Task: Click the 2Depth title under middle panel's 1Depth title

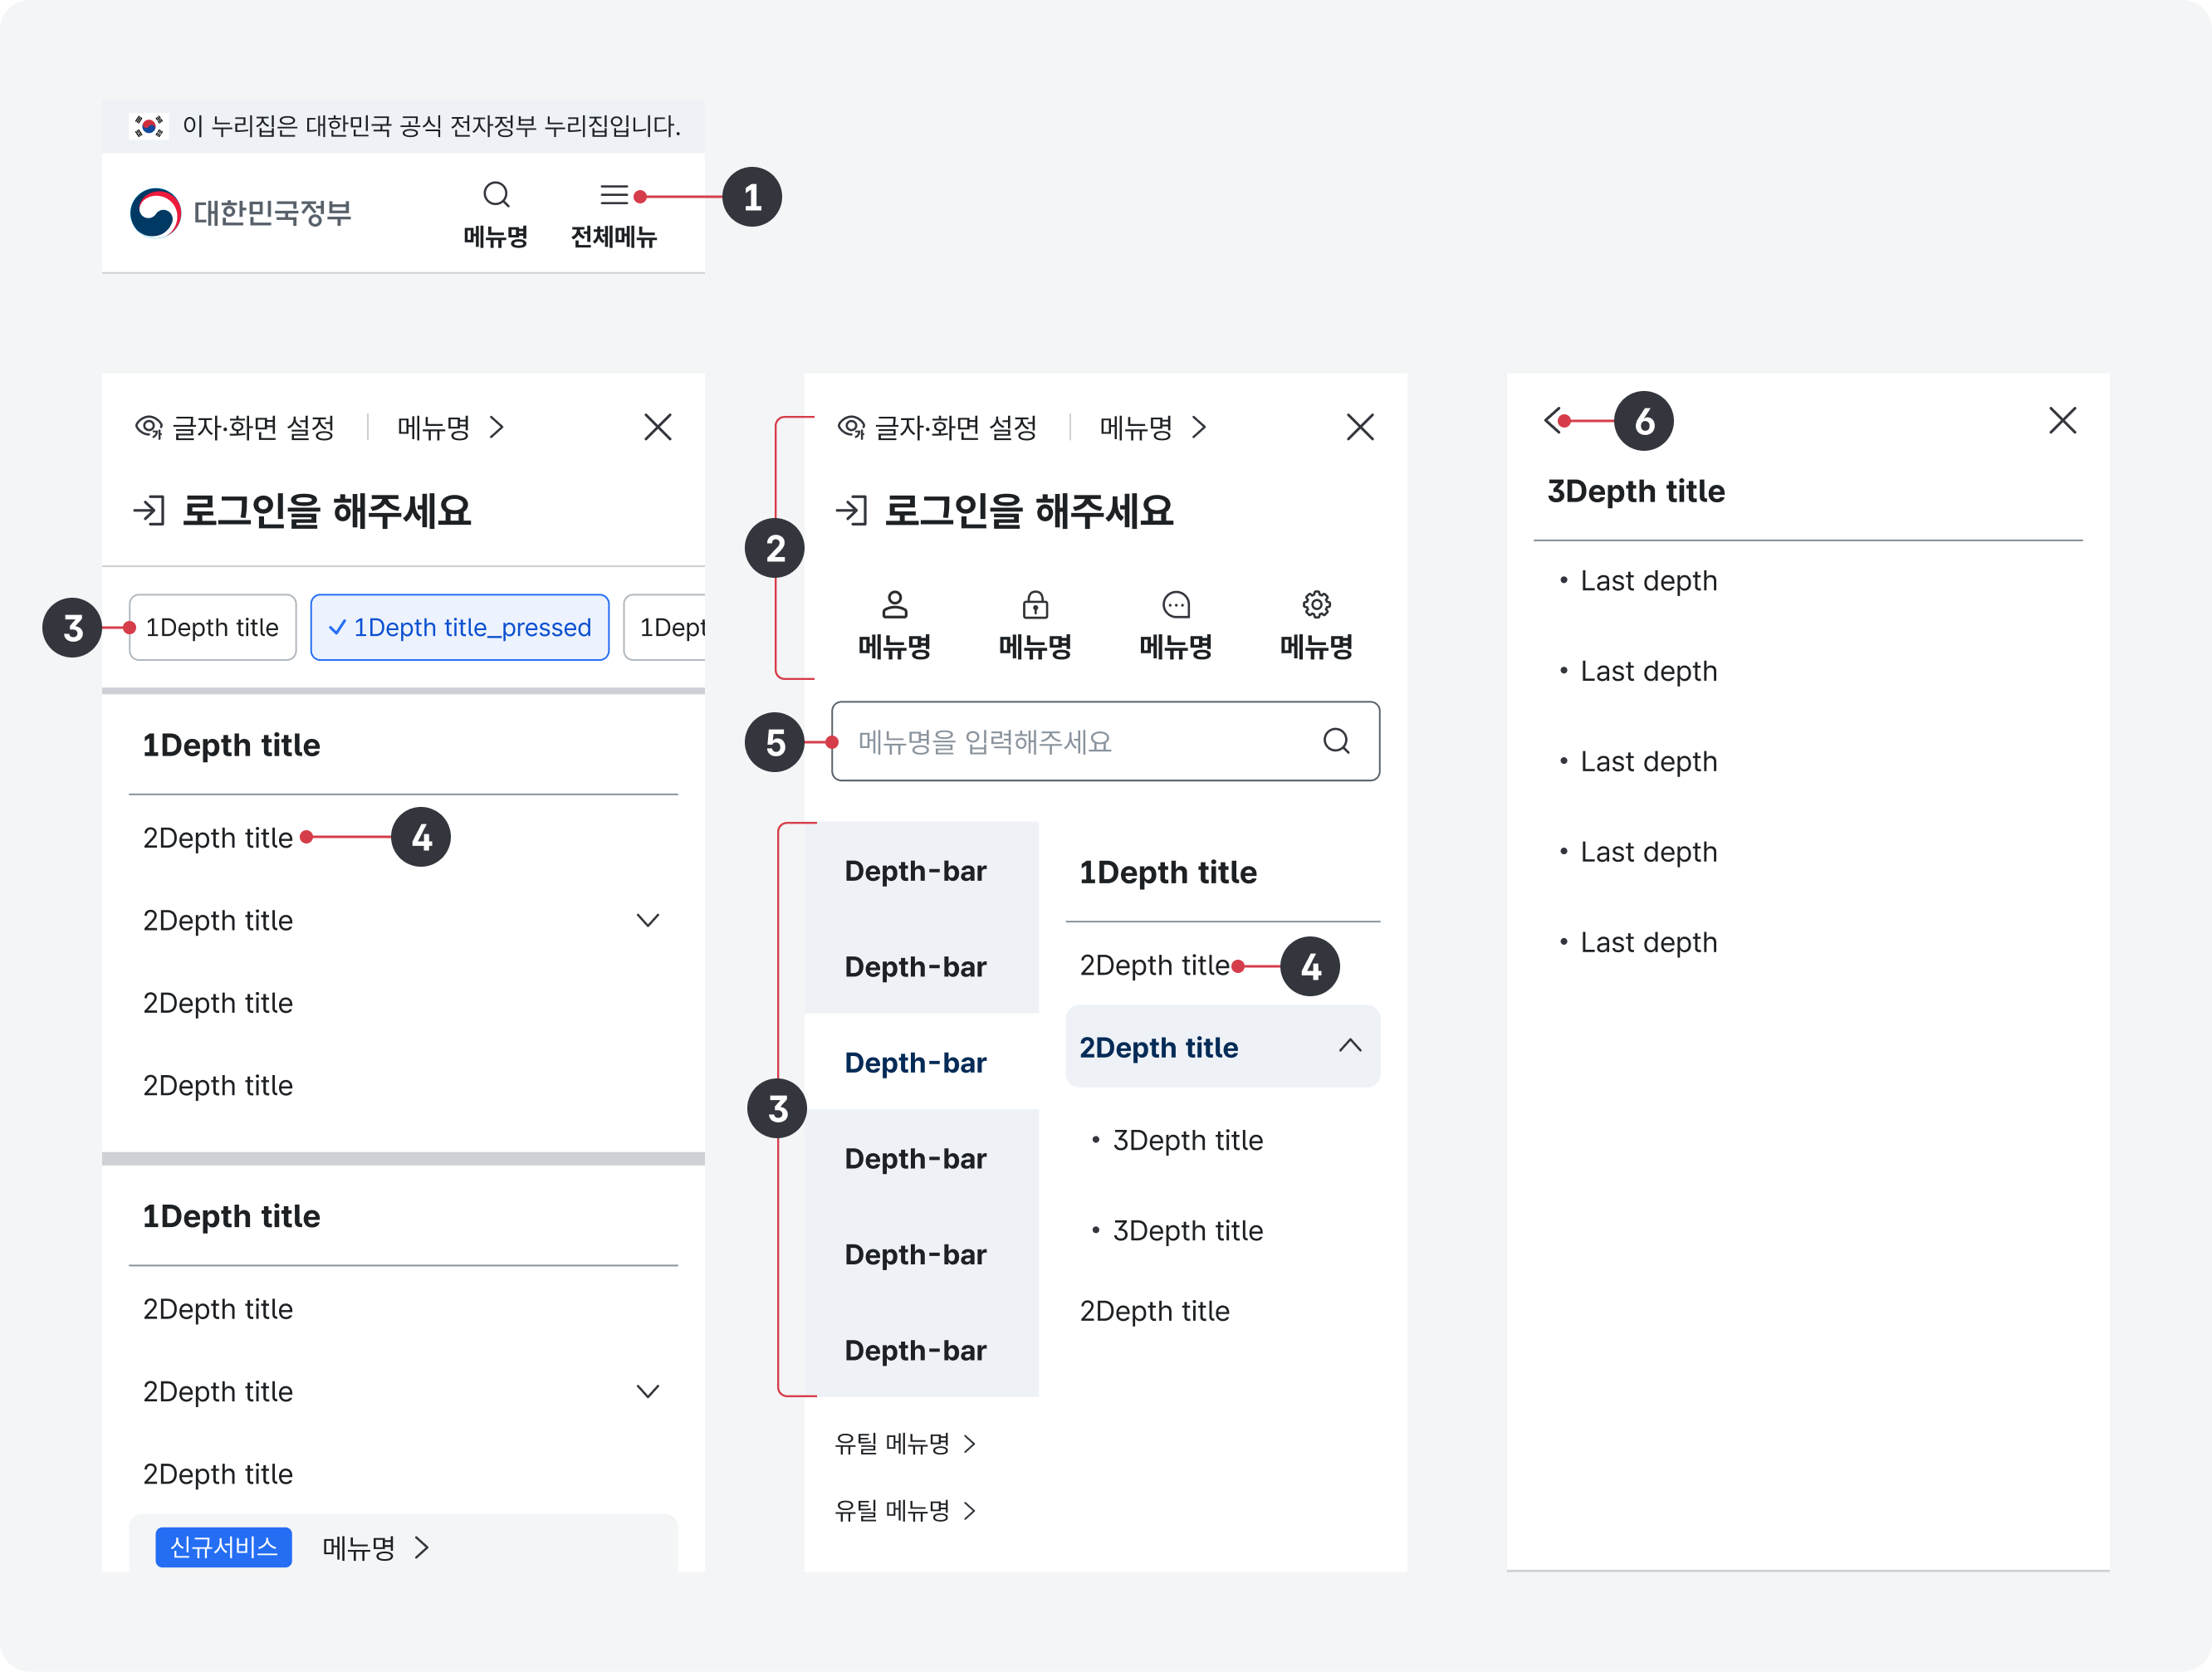Action: point(1155,965)
